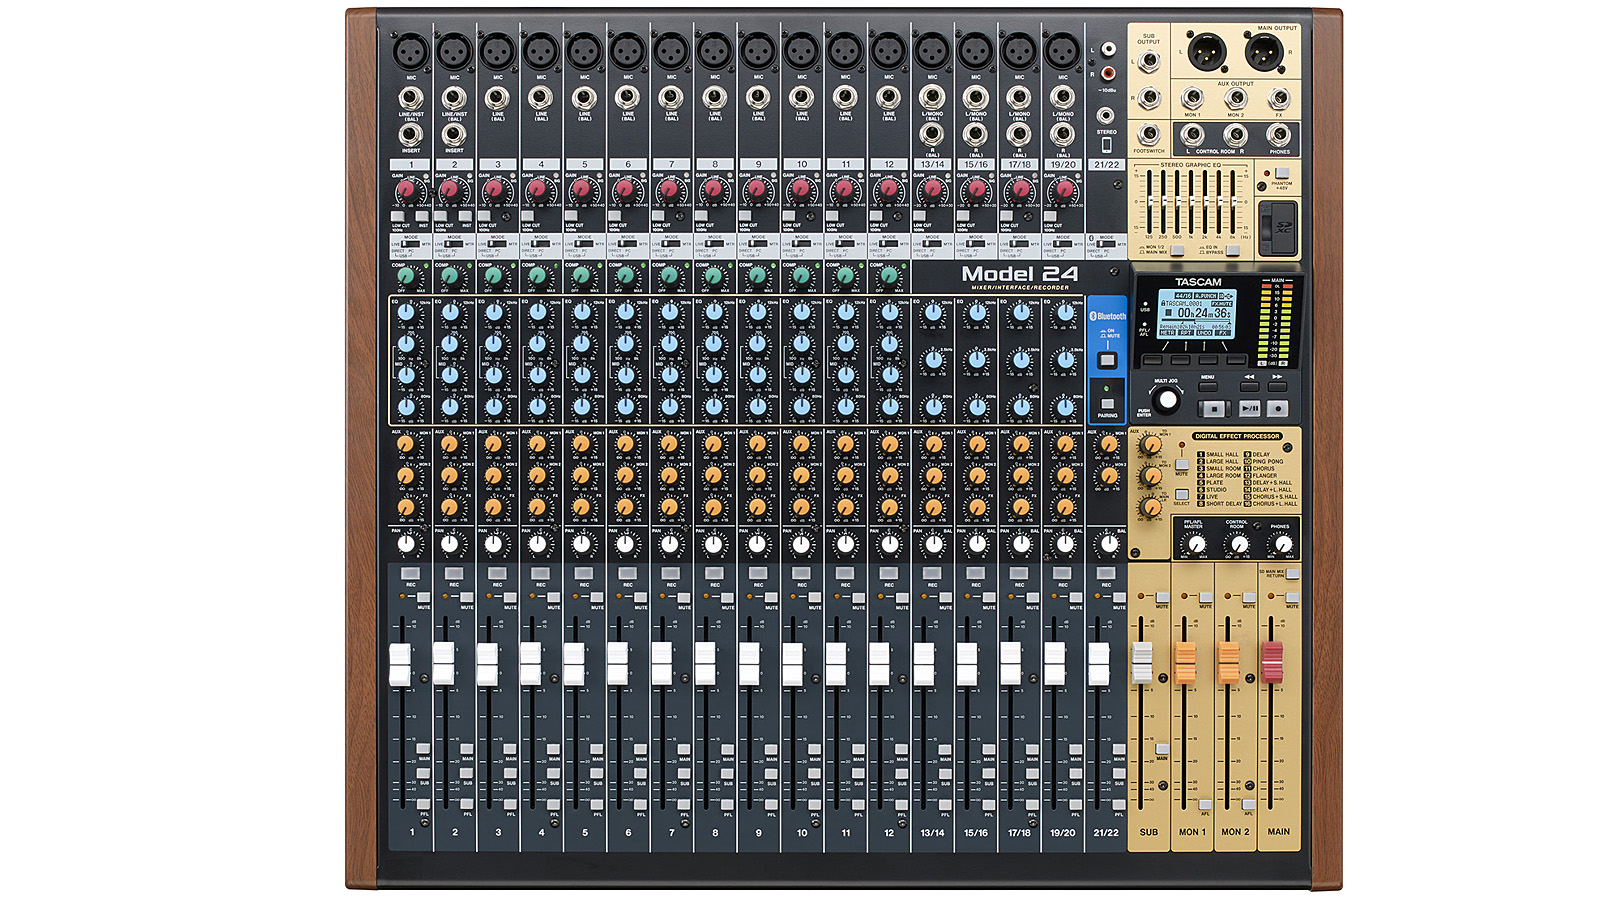1600x900 pixels.
Task: Grab the orange MON 2 fader
Action: pos(1229,663)
